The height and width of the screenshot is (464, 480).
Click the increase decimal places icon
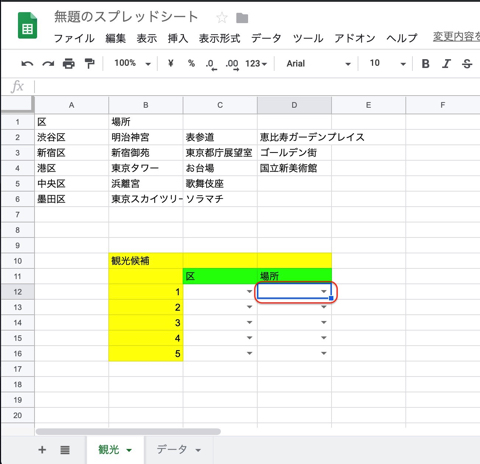[x=232, y=64]
